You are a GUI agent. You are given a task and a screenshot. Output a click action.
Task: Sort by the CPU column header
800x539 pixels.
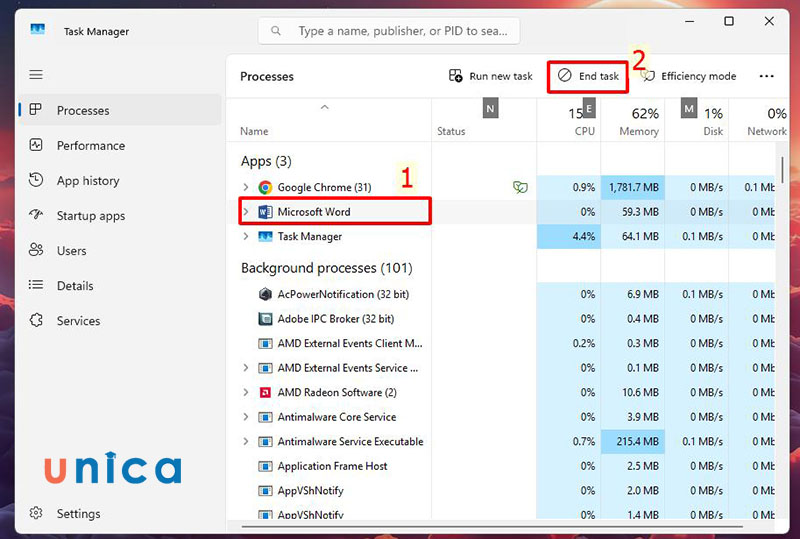coord(569,120)
